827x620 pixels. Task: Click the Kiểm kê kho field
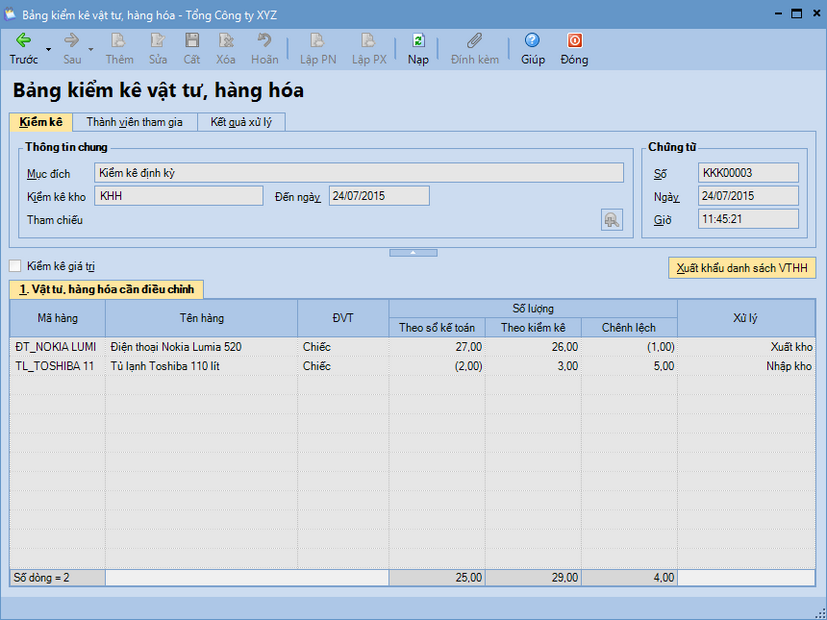coord(179,196)
